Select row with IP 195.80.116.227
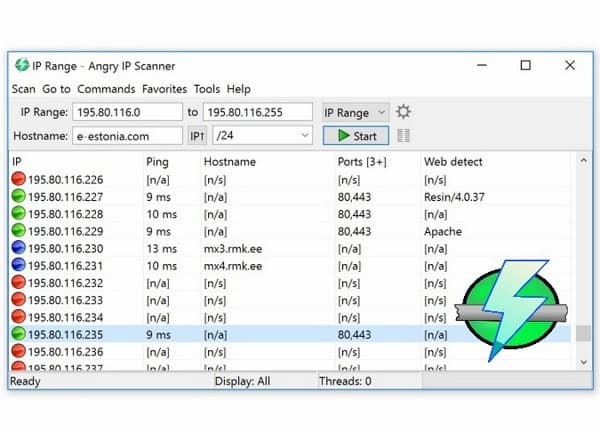600x433 pixels. (x=290, y=197)
